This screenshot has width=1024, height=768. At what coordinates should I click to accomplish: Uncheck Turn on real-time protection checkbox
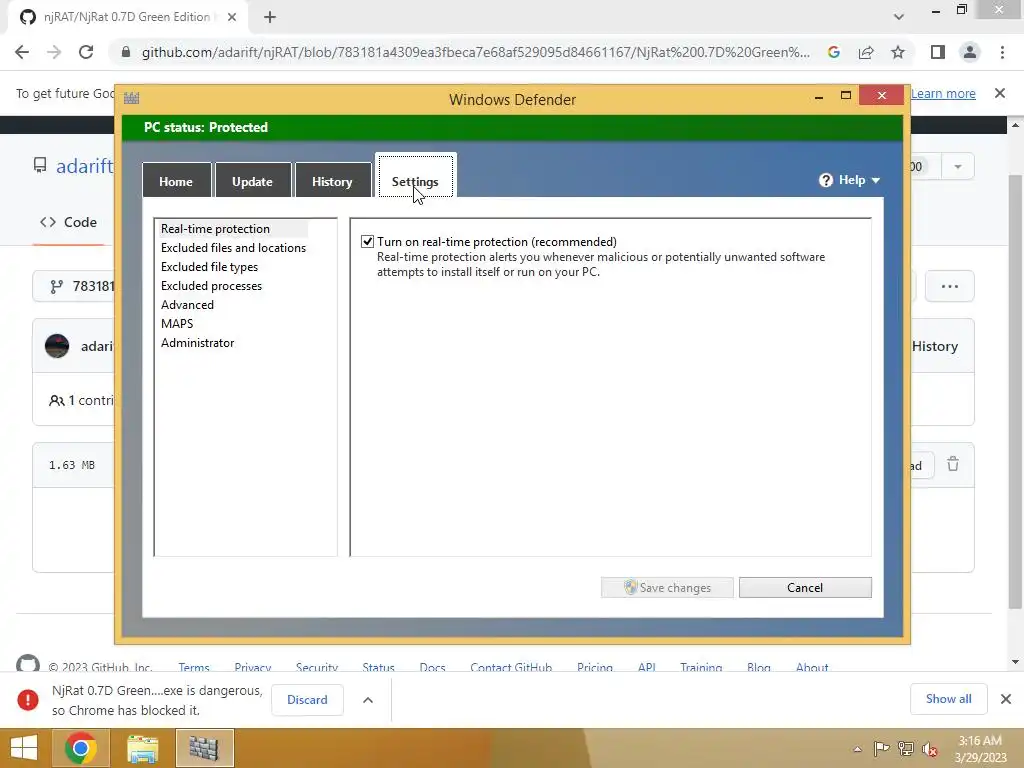[368, 242]
